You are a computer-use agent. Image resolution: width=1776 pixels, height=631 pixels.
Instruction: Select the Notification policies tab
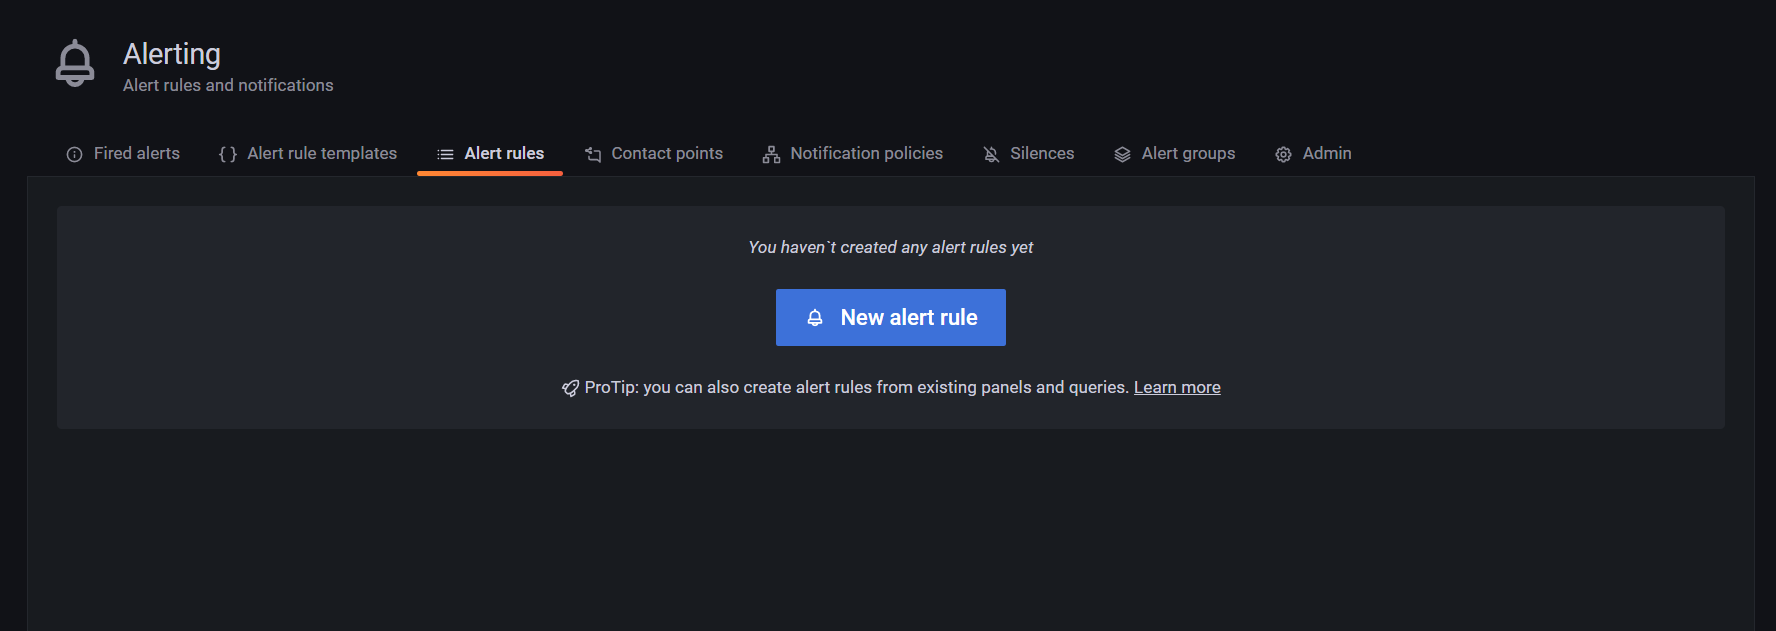853,154
